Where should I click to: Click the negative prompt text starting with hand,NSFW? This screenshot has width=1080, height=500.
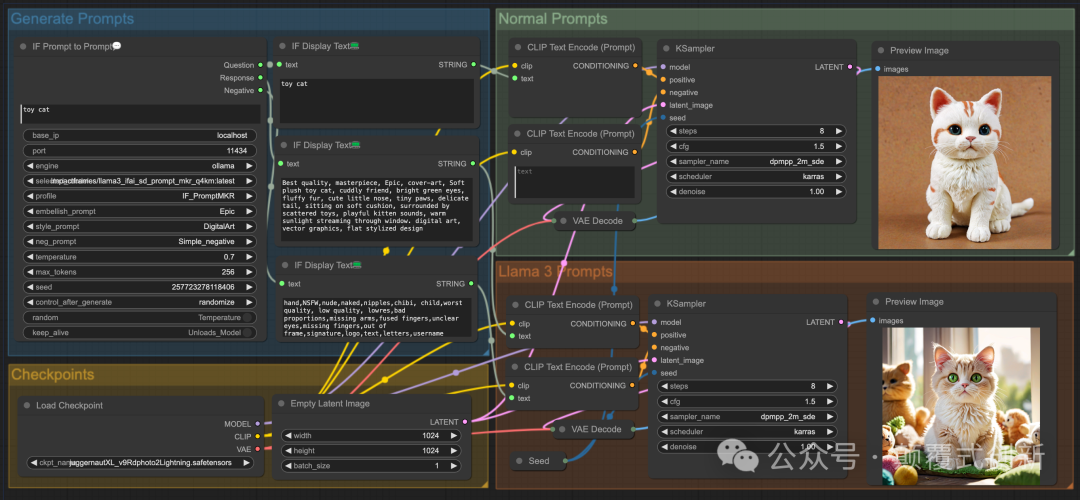376,317
